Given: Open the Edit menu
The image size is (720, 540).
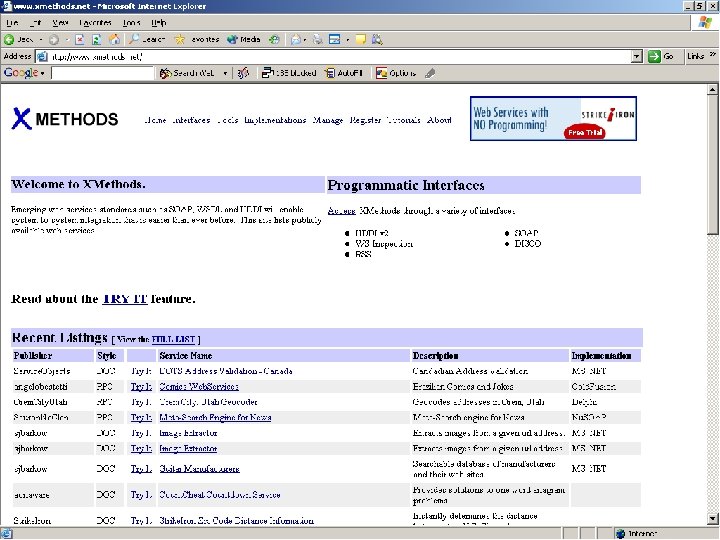Looking at the screenshot, I should (35, 22).
